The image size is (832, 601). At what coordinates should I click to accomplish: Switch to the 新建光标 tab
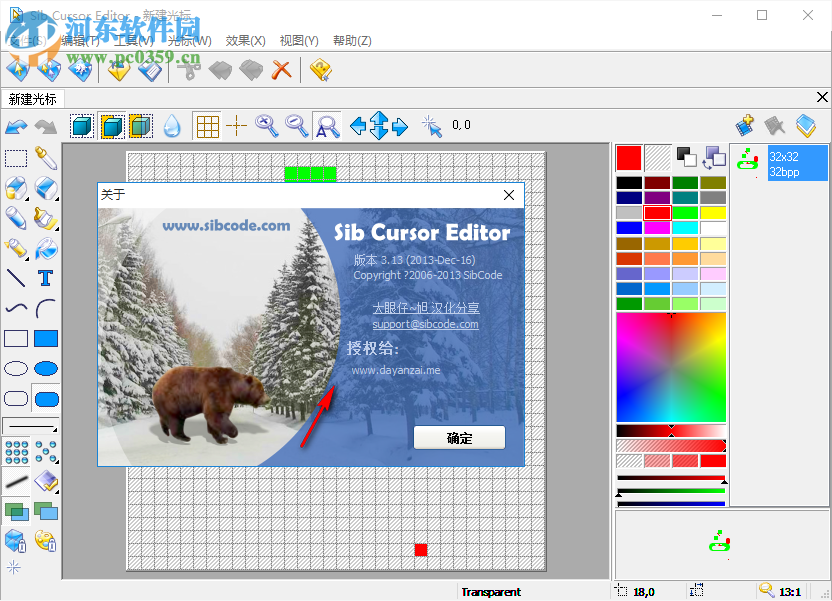click(x=32, y=98)
